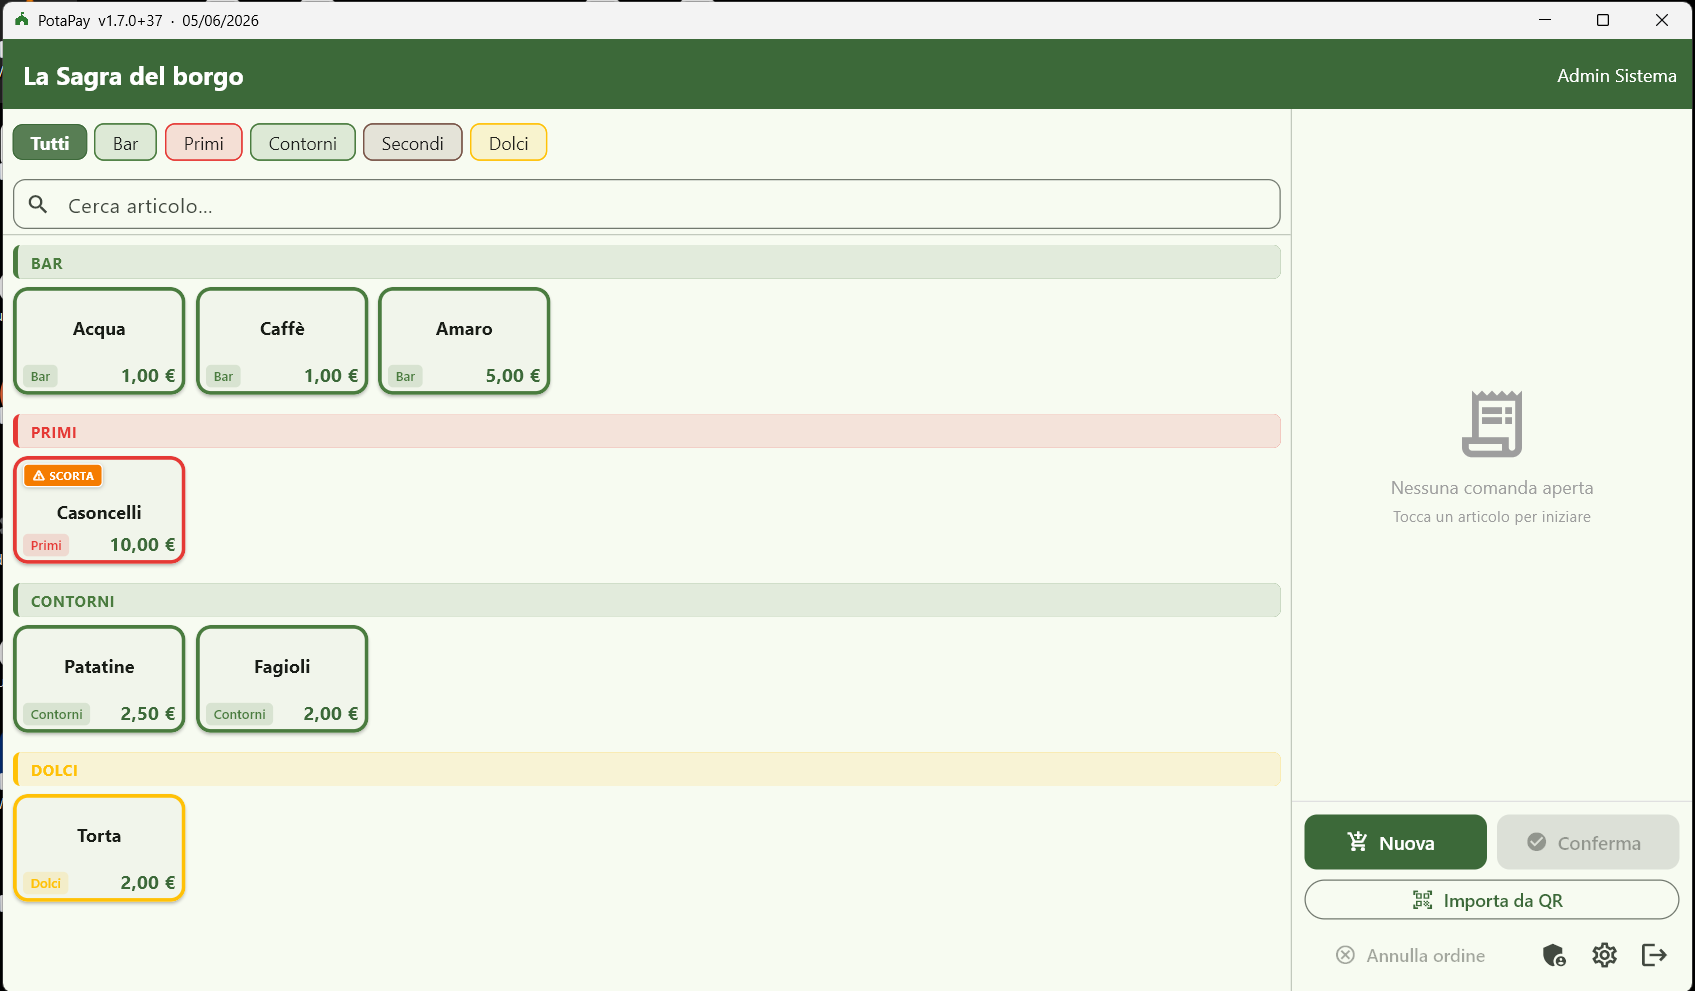
Task: Select the Torta dessert tile
Action: [99, 848]
